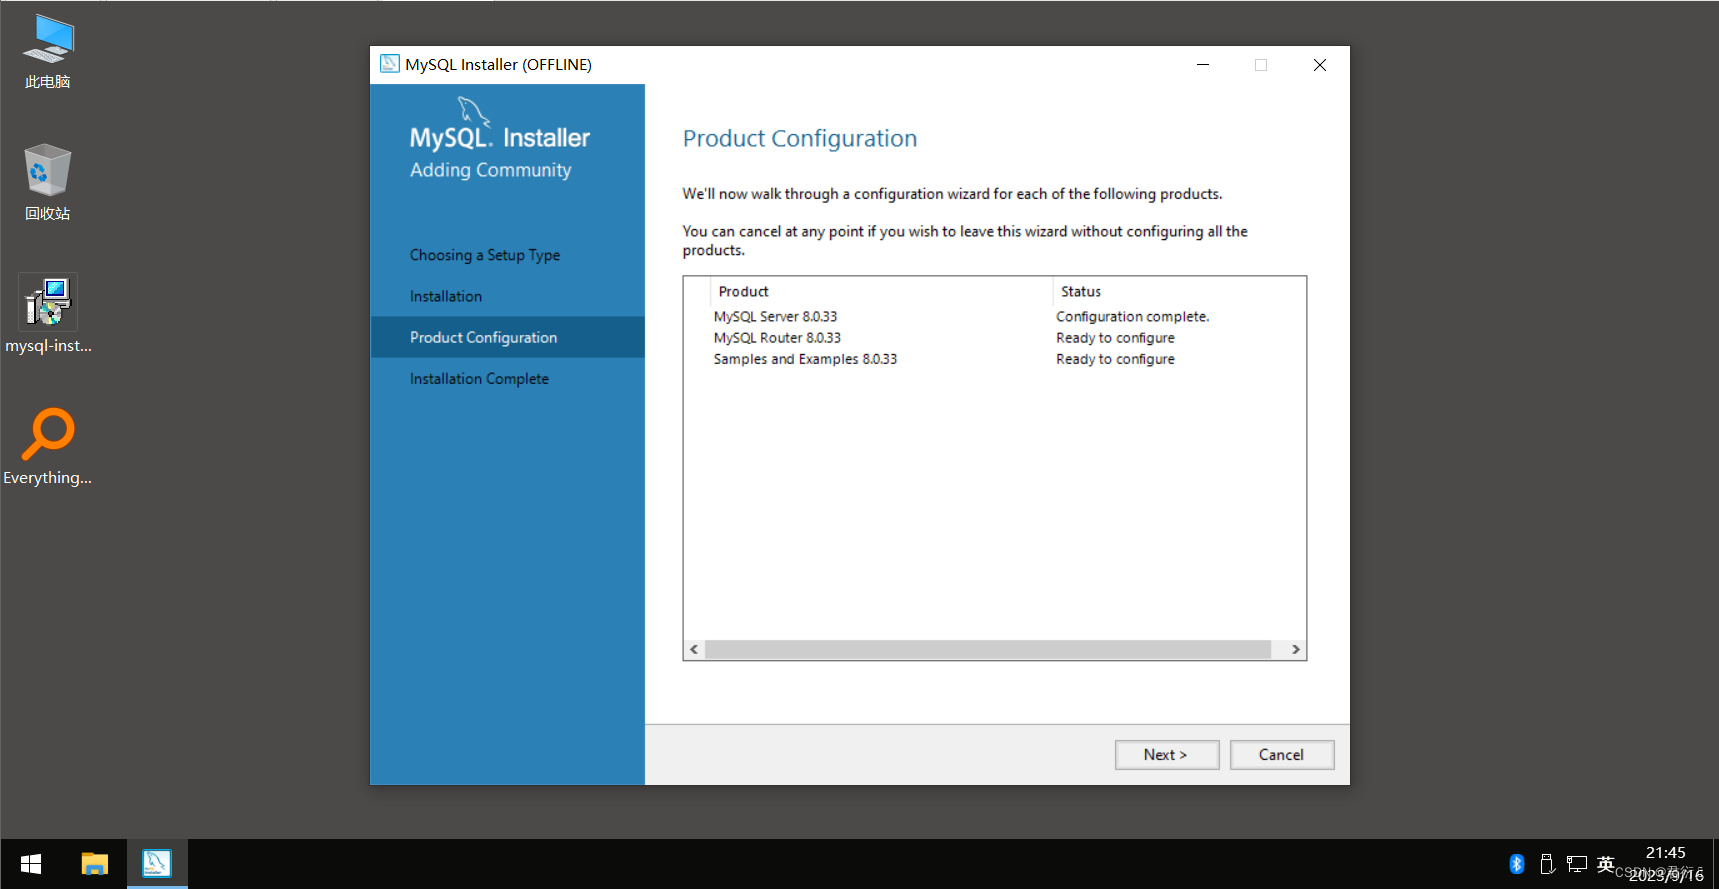Click the MySQL dolphin logo in the sidebar

[473, 111]
